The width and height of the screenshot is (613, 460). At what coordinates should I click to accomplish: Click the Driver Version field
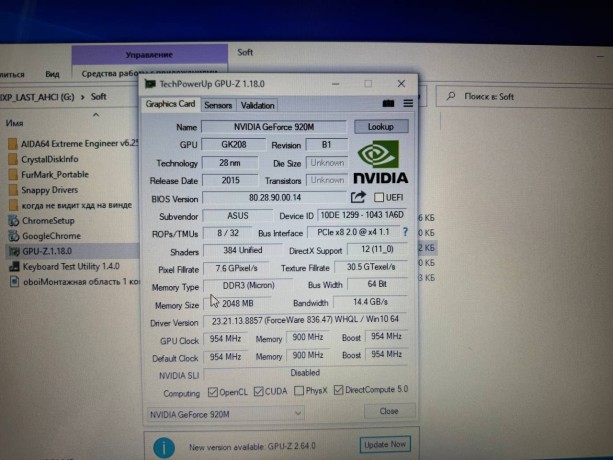click(305, 320)
